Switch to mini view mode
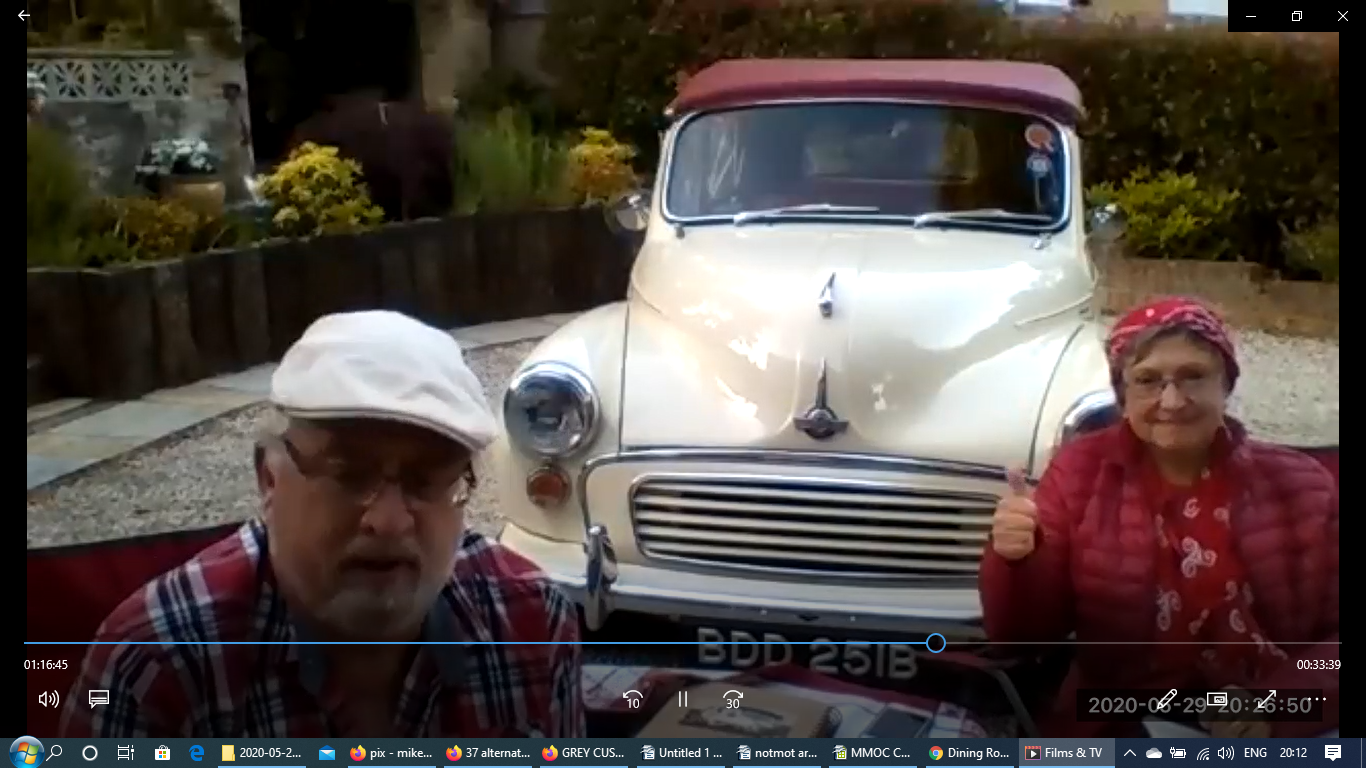 [1217, 699]
